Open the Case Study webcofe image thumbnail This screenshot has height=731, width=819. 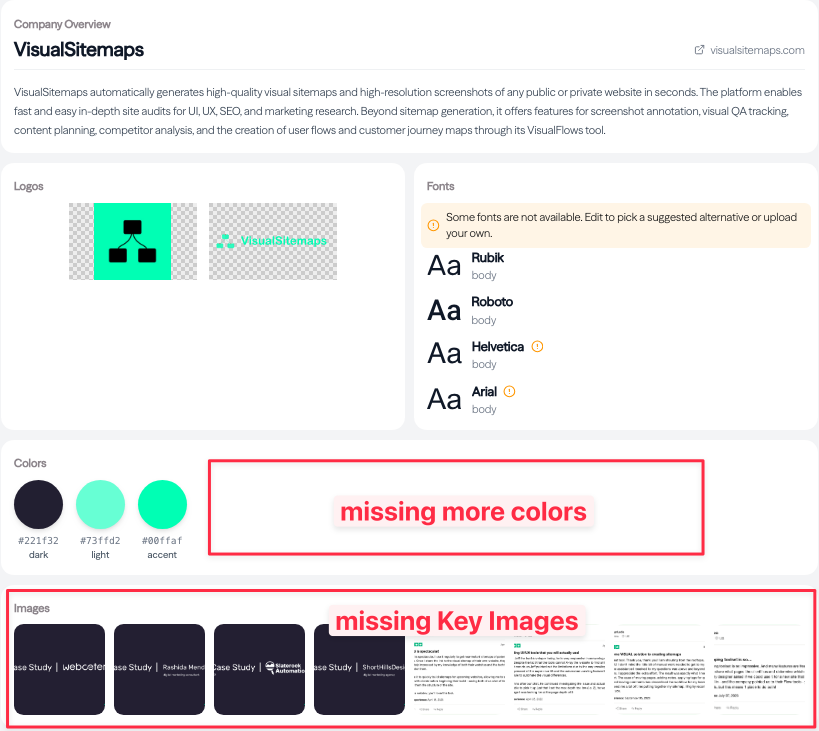pyautogui.click(x=59, y=670)
